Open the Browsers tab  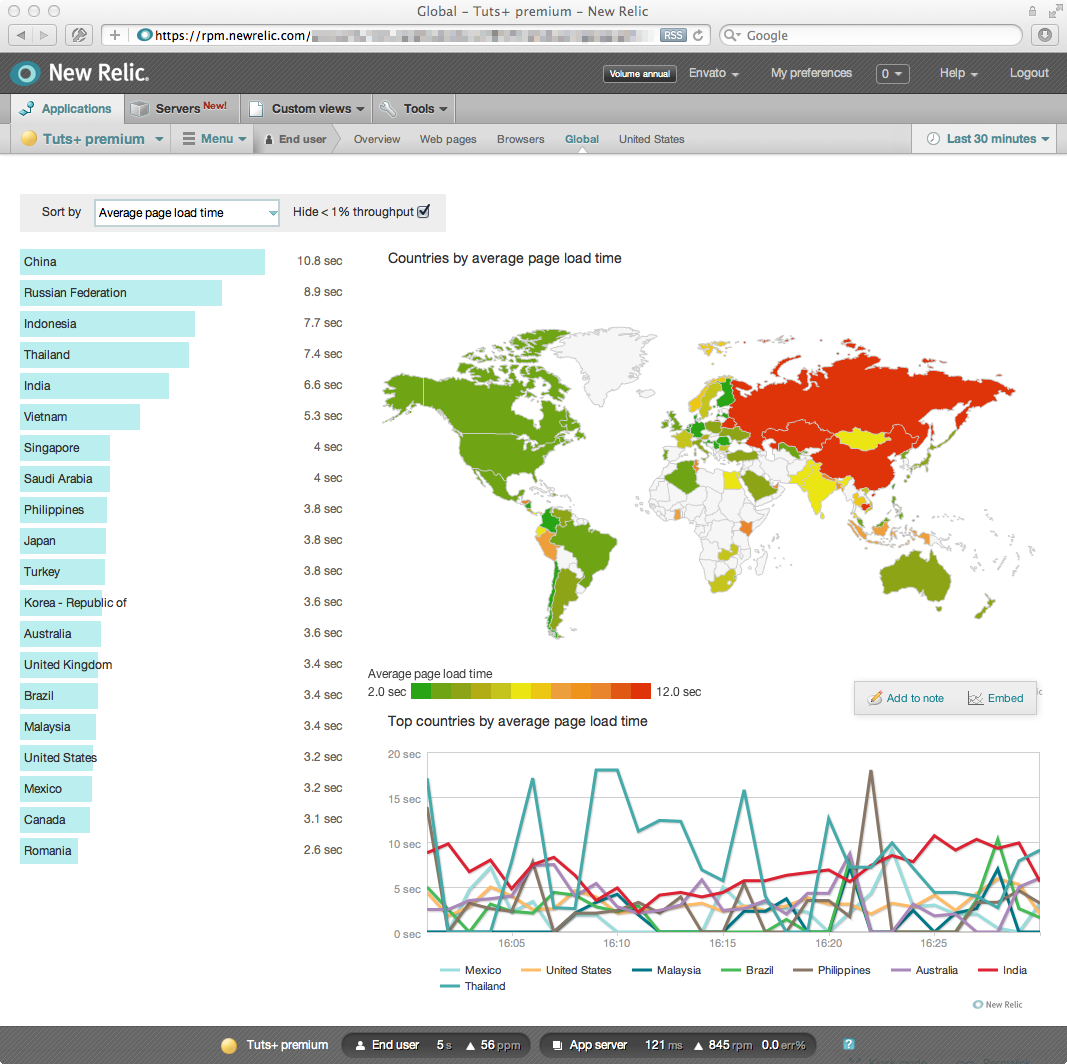coord(521,139)
